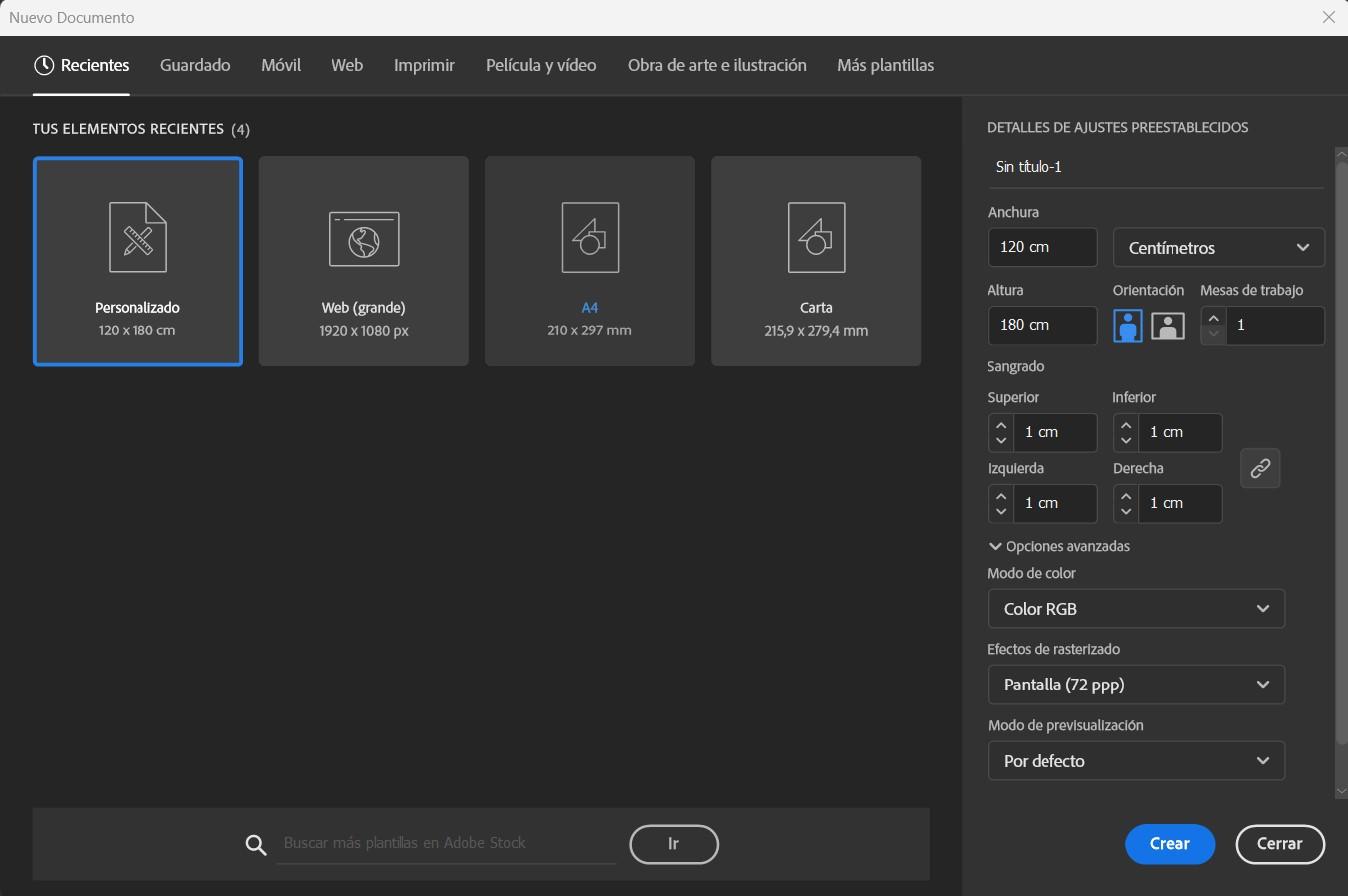Click the Altura input field
This screenshot has height=896, width=1348.
click(1042, 325)
